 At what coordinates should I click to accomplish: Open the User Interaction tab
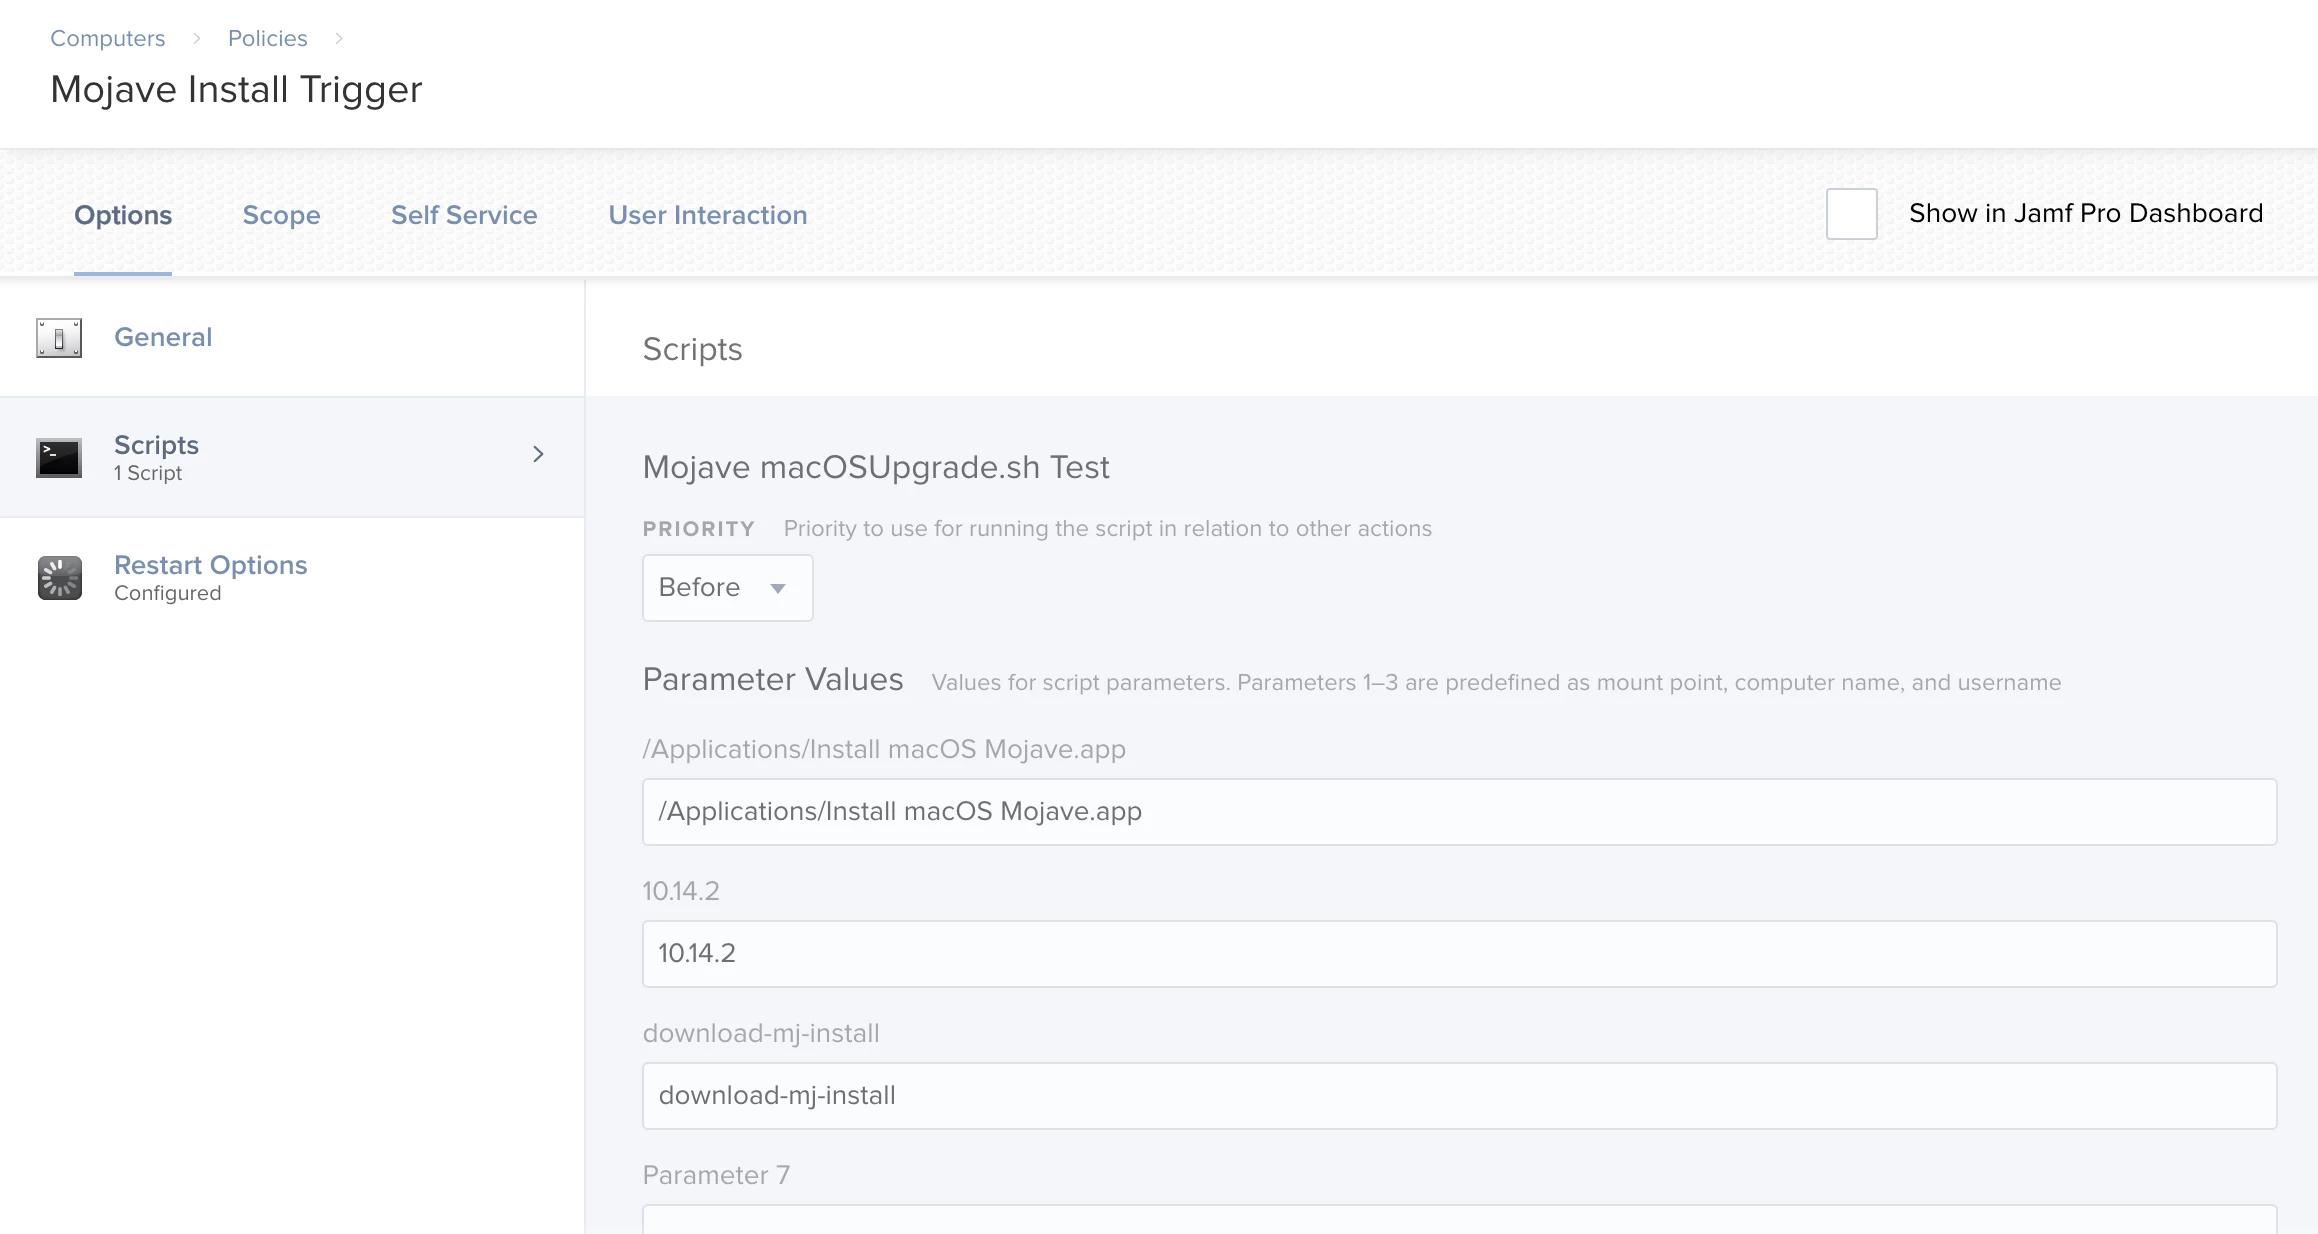(708, 215)
